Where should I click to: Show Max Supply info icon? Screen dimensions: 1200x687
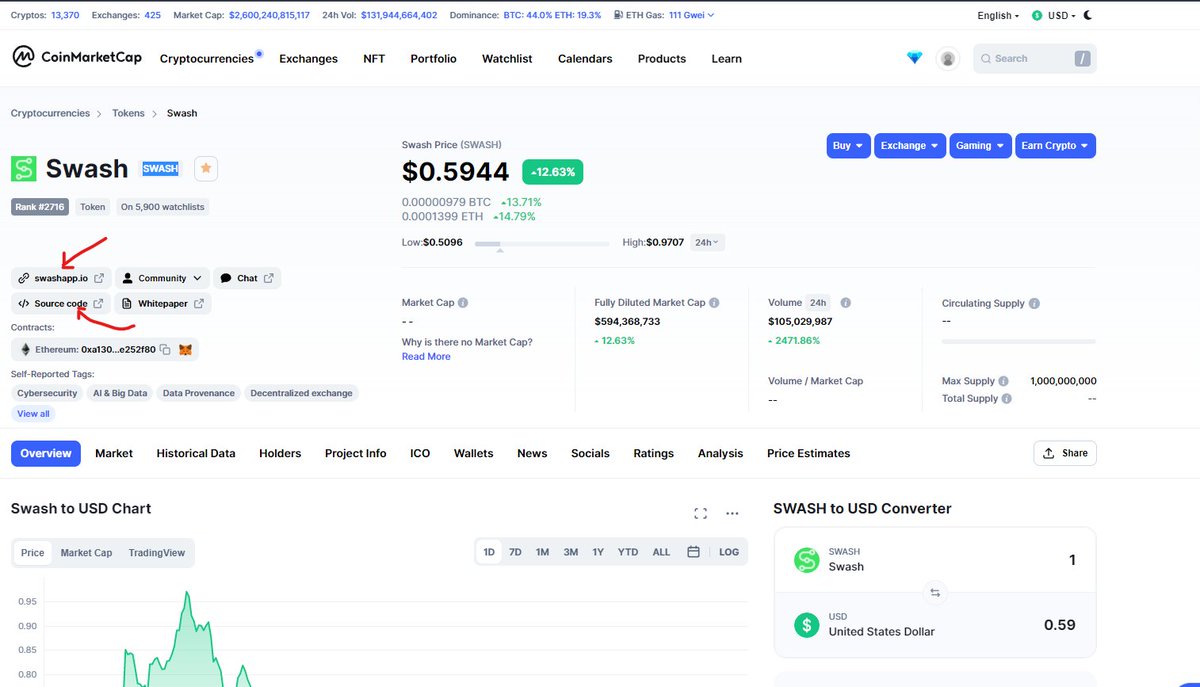tap(1003, 381)
